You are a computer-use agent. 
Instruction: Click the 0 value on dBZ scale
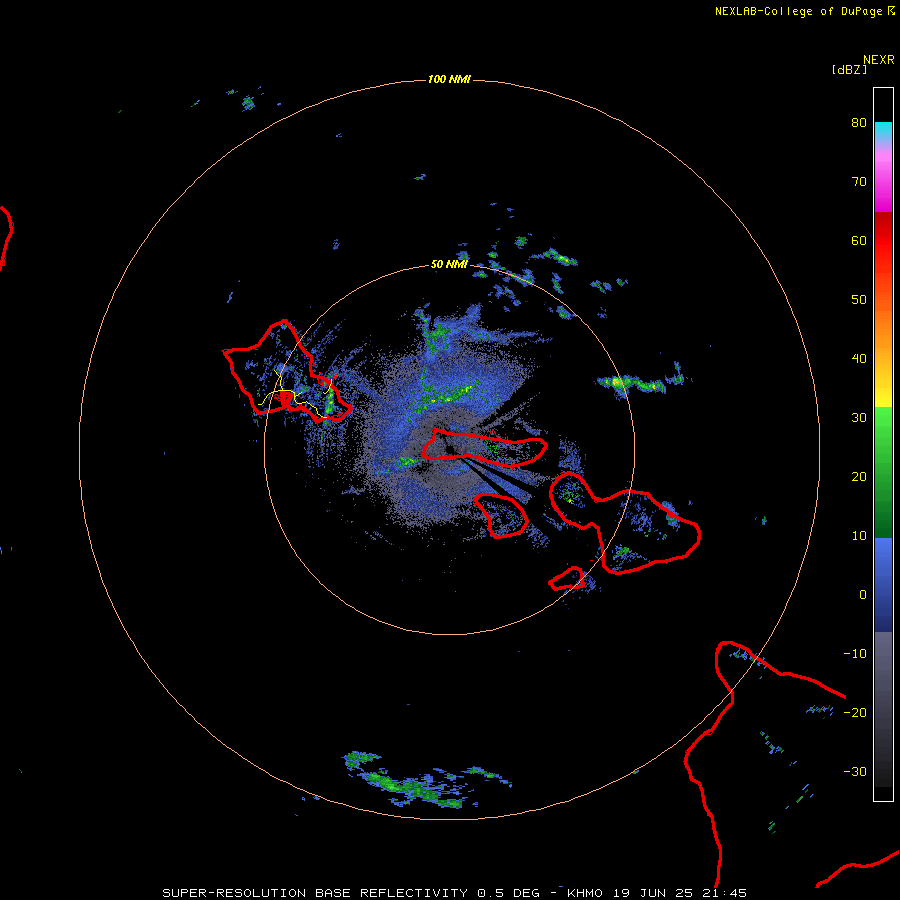[x=863, y=595]
